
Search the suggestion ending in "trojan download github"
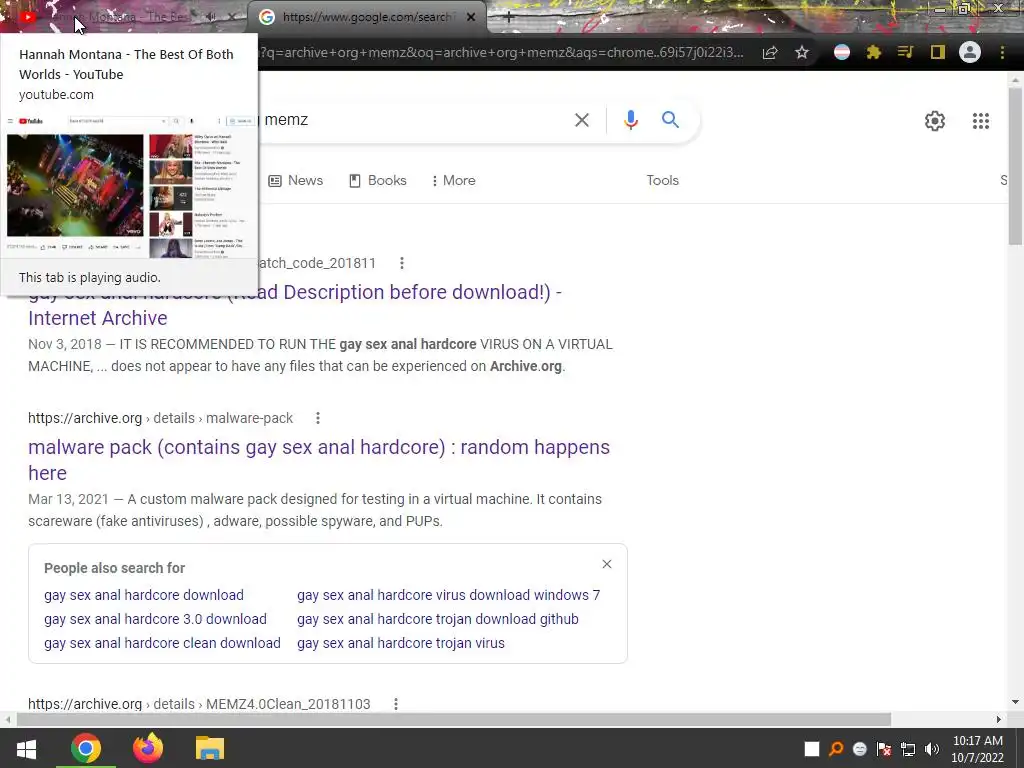(x=438, y=619)
